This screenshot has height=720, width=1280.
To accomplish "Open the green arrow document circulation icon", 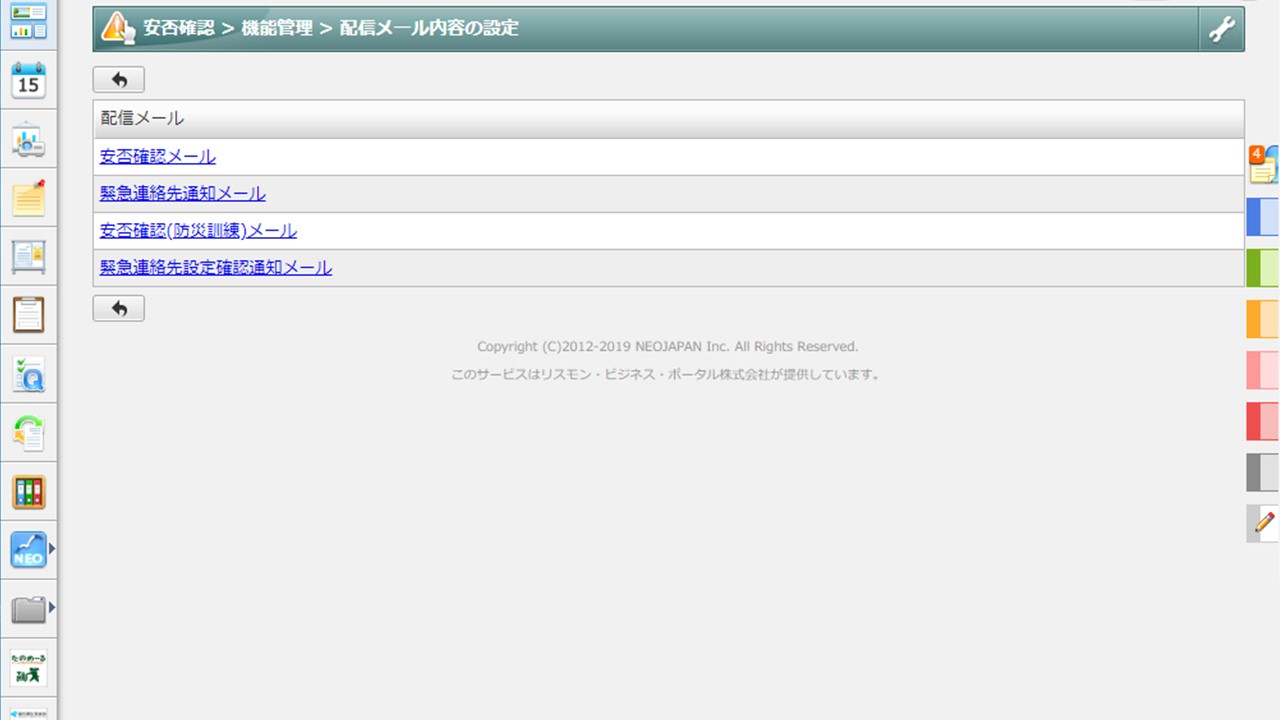I will pyautogui.click(x=28, y=433).
